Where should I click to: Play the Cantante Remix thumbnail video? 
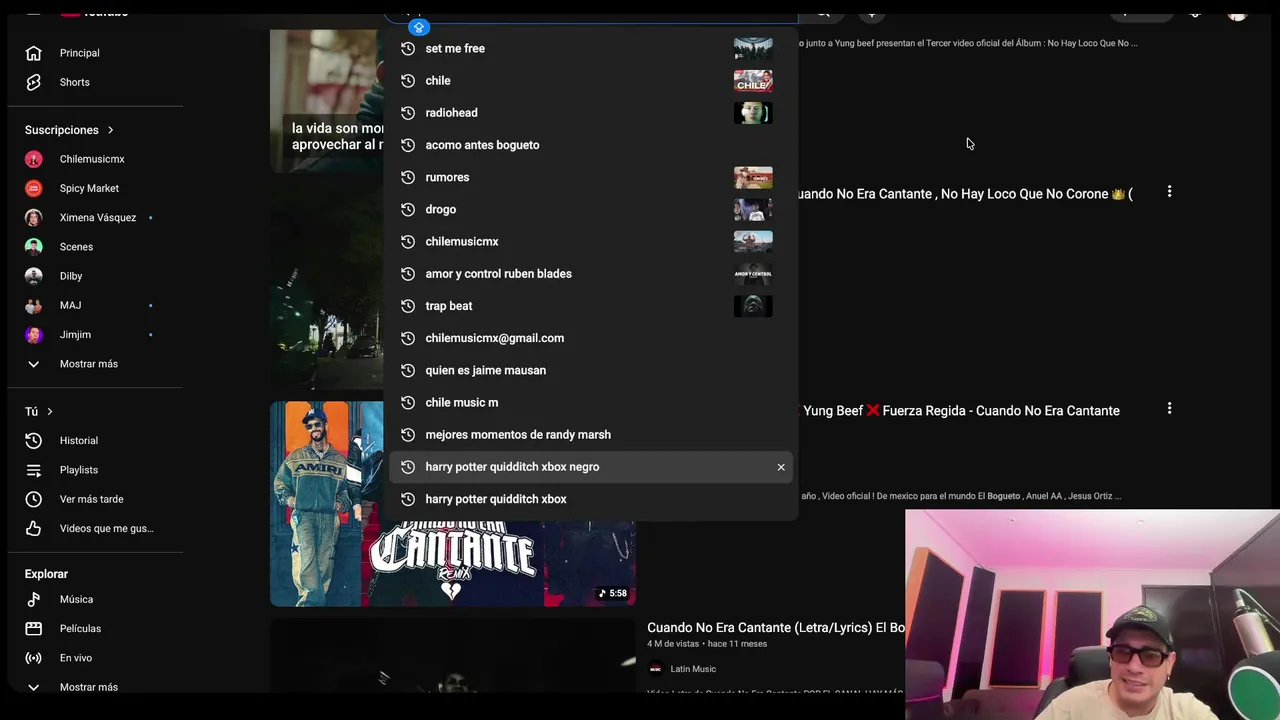point(452,504)
